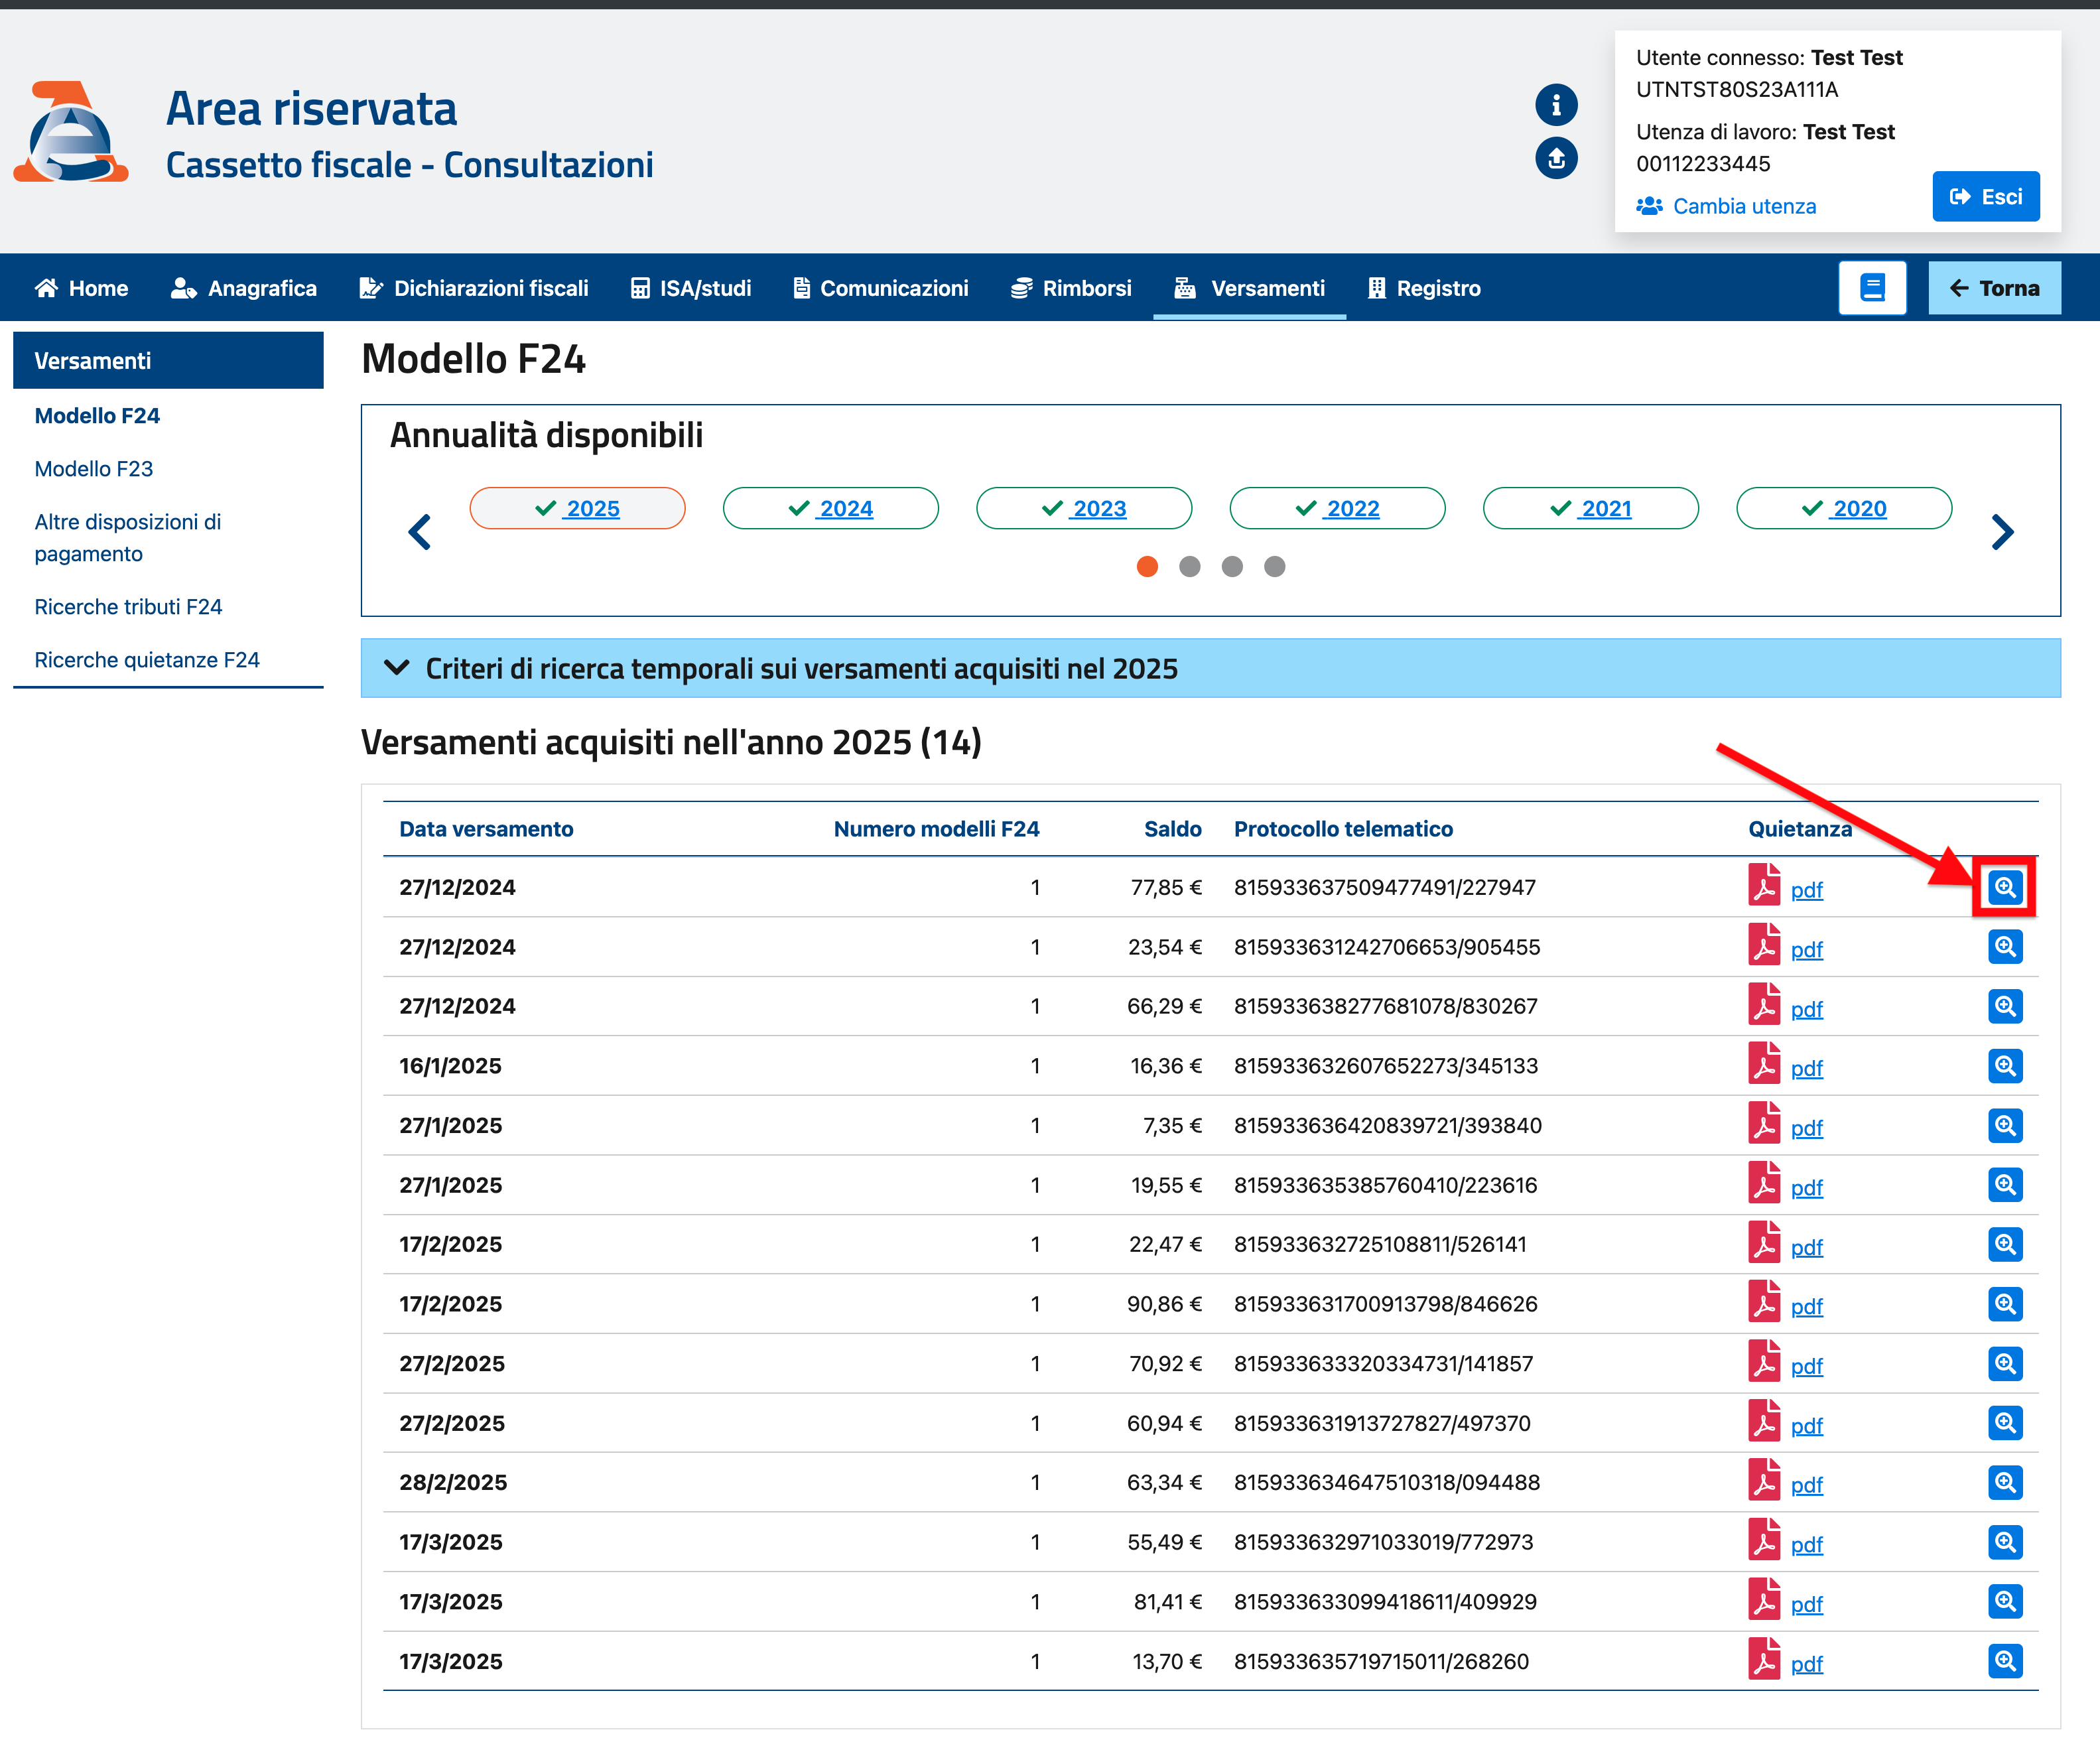Open detail magnifier for 22,47 € payment
This screenshot has width=2100, height=1746.
point(2005,1244)
